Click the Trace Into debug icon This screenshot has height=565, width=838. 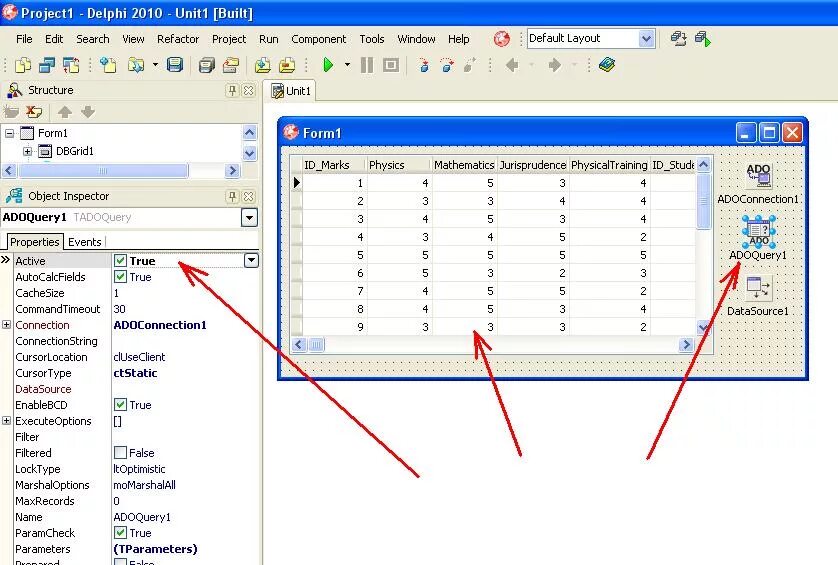click(x=424, y=65)
